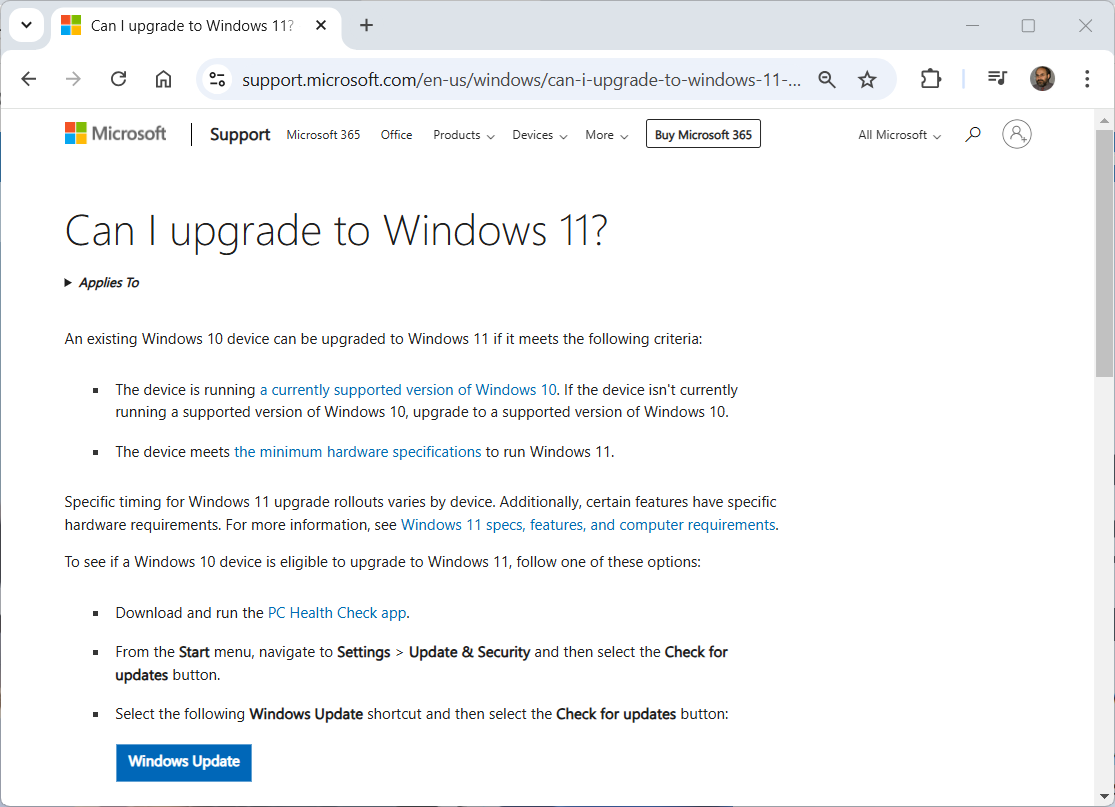
Task: Click the browser back arrow
Action: (28, 79)
